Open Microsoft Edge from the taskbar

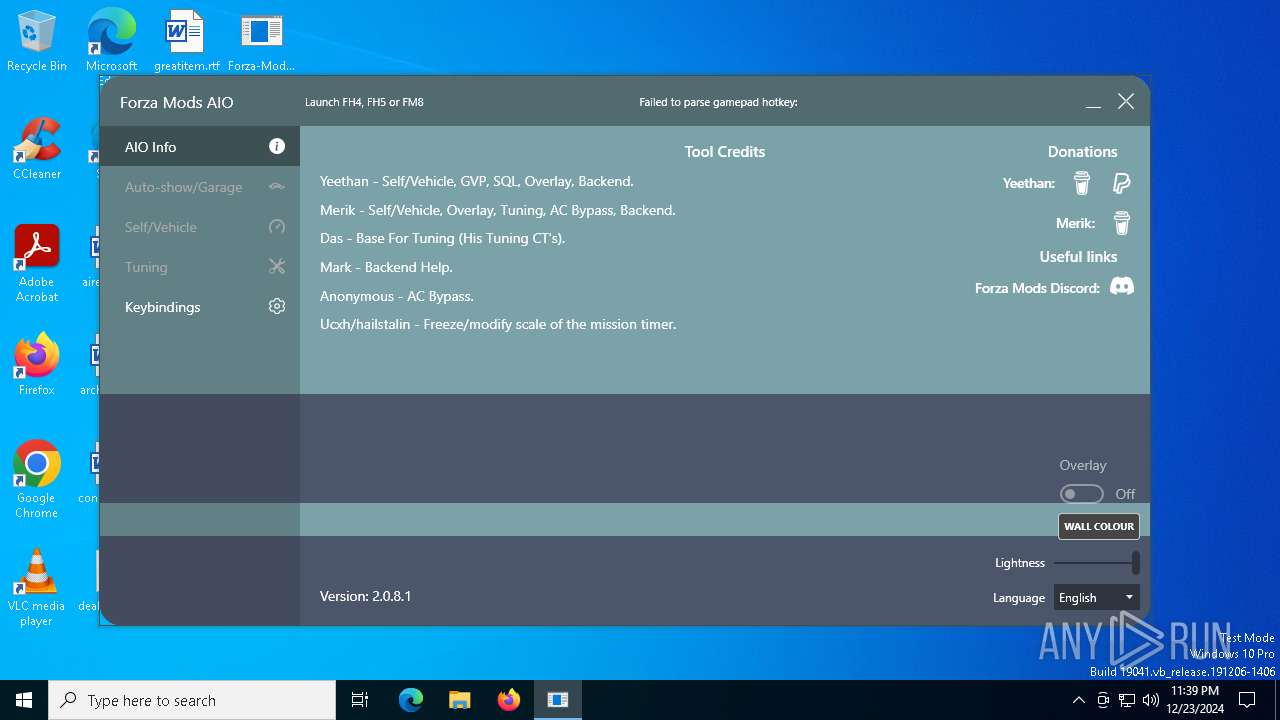click(x=411, y=700)
